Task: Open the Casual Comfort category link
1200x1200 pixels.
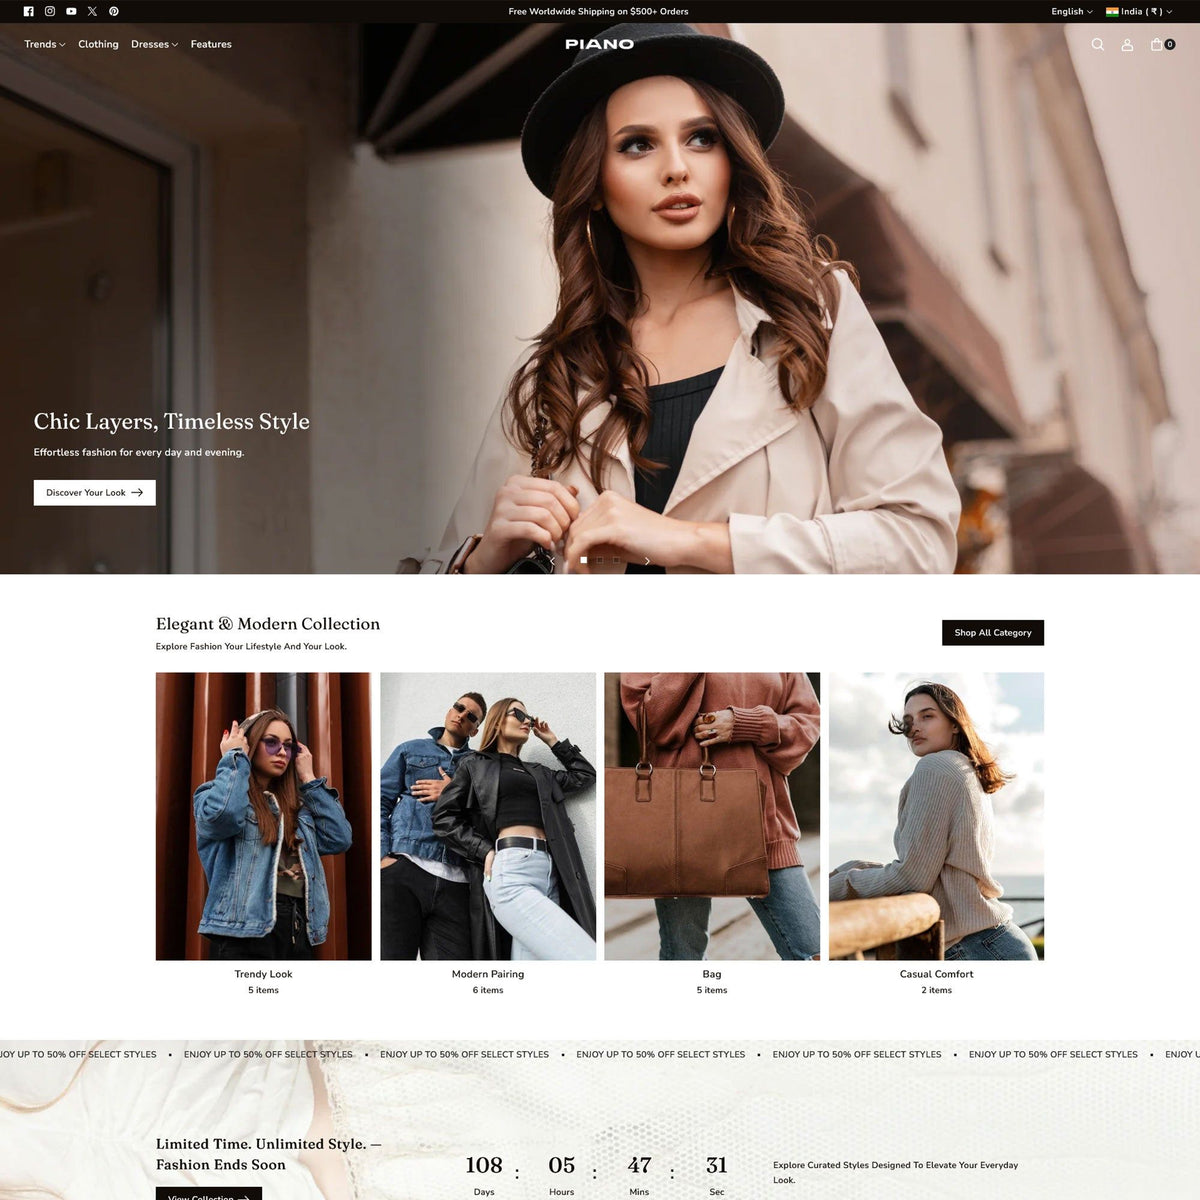Action: coord(937,974)
